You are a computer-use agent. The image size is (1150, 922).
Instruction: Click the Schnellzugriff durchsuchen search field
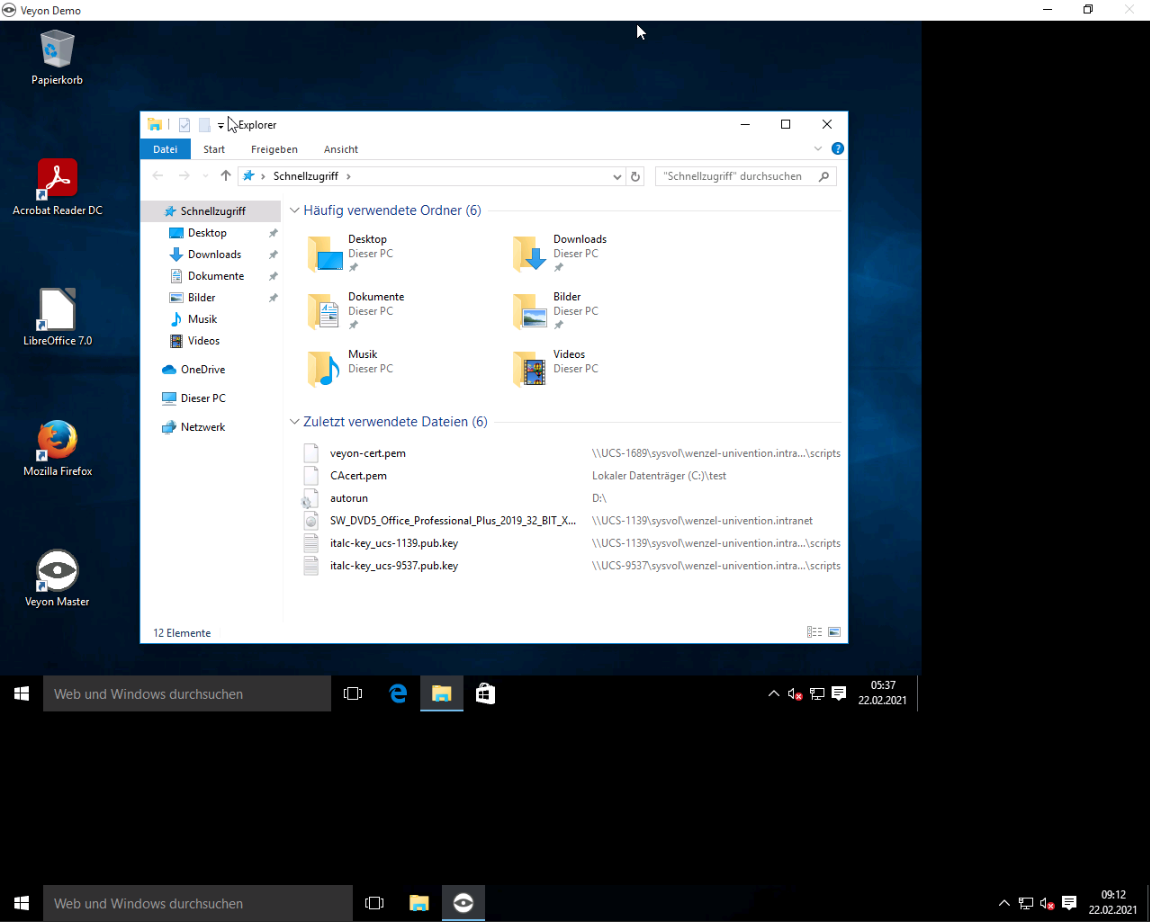[735, 177]
